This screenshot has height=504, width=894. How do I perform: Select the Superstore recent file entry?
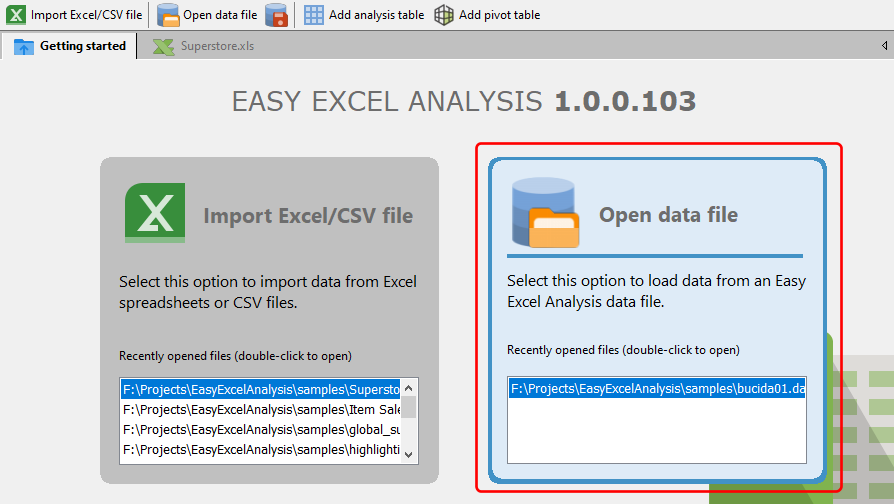tap(260, 389)
